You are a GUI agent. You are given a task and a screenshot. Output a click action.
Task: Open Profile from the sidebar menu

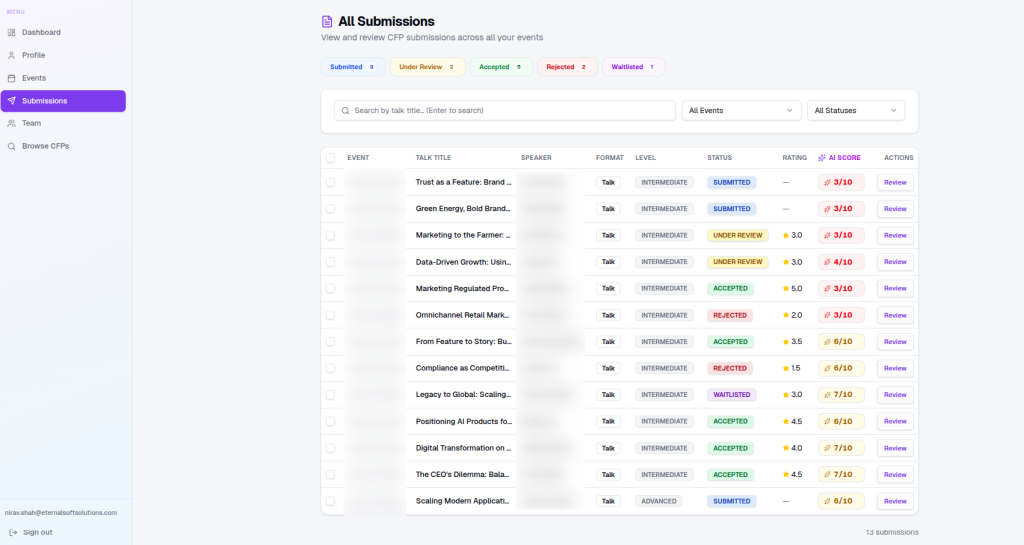click(x=63, y=55)
